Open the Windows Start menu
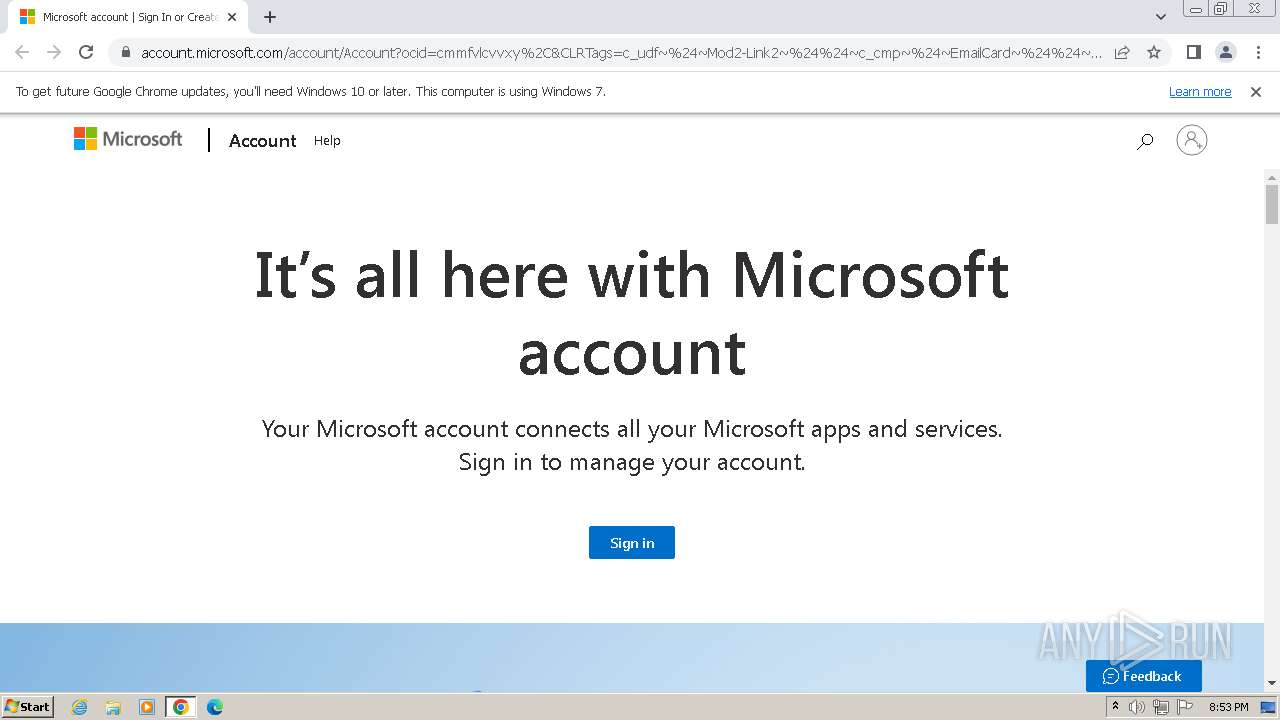Viewport: 1280px width, 720px height. pyautogui.click(x=28, y=707)
